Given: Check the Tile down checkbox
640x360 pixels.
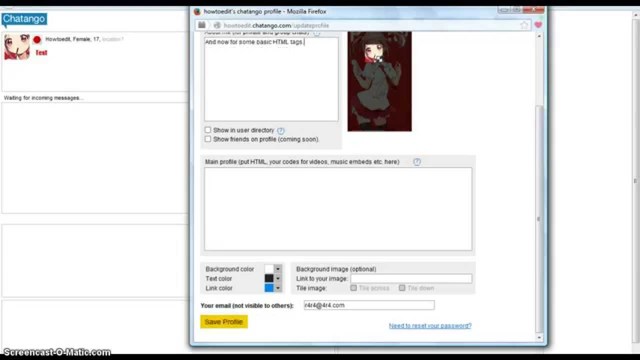Looking at the screenshot, I should point(402,288).
